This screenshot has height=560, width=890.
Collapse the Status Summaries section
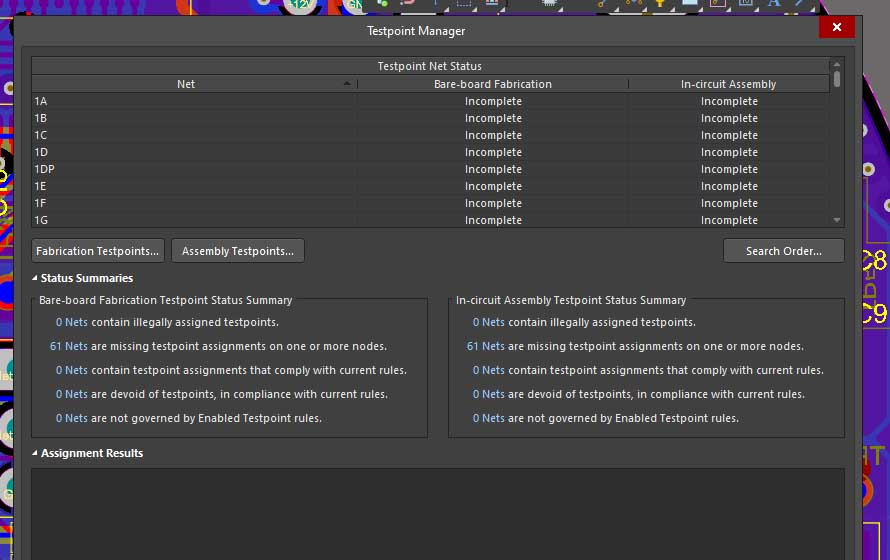36,278
